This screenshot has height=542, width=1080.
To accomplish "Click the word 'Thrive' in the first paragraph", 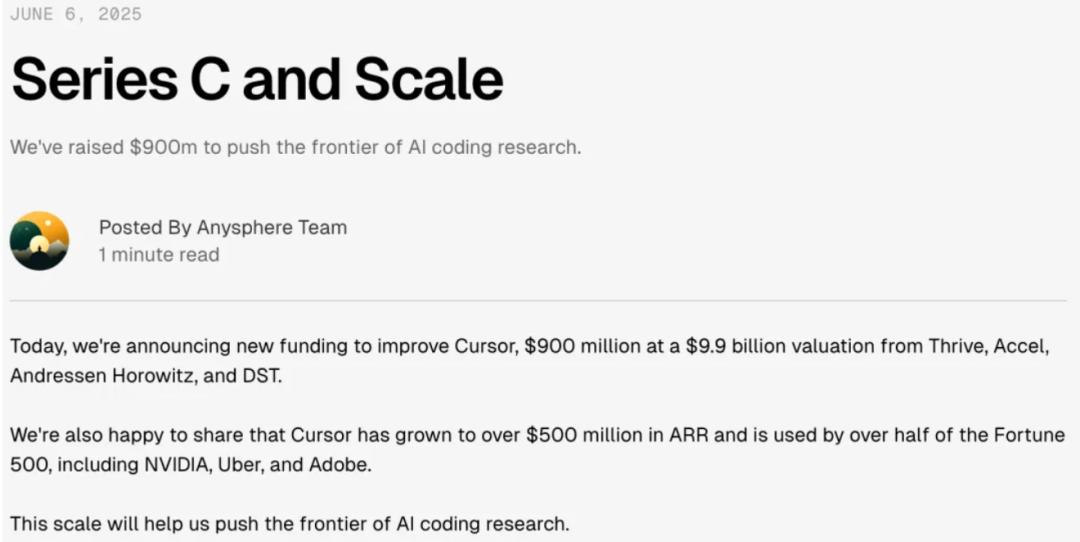I will [957, 346].
